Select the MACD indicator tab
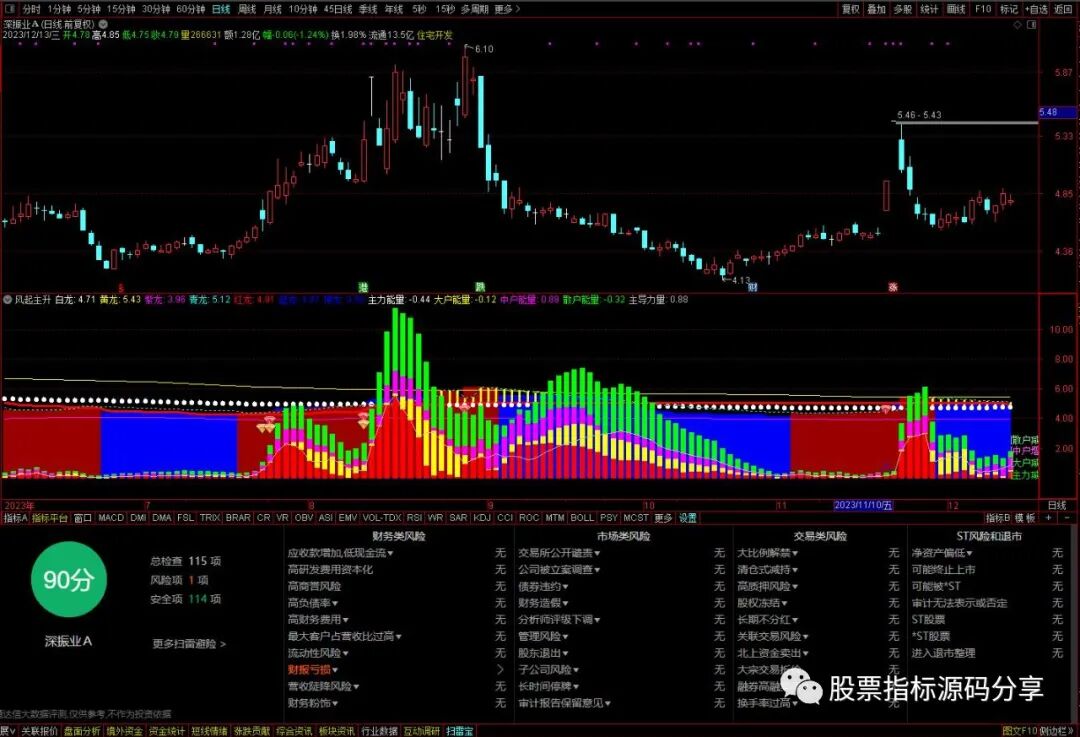 tap(111, 517)
